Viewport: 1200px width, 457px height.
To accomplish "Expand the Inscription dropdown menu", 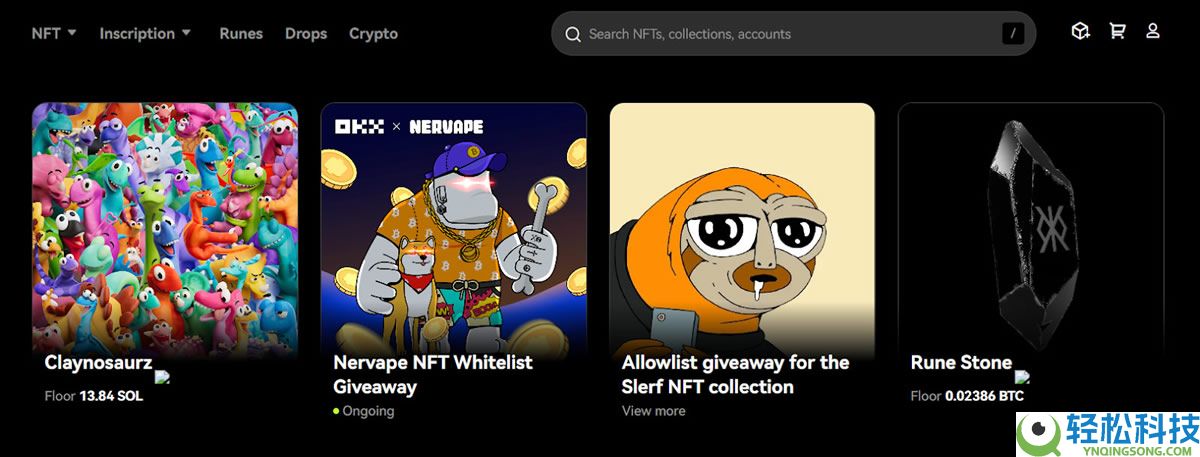I will click(145, 33).
